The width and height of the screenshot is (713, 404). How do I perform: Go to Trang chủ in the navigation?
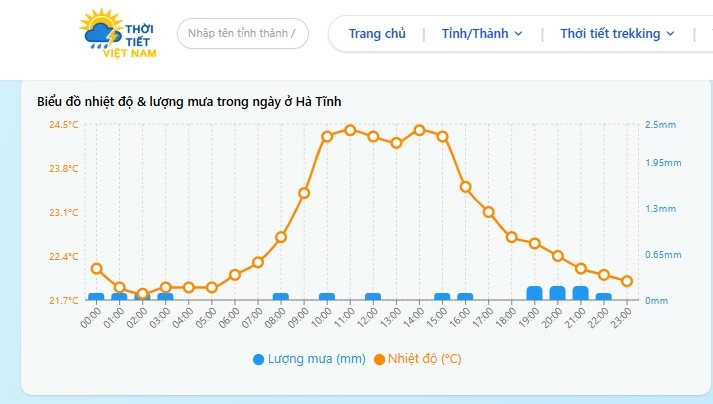click(377, 34)
